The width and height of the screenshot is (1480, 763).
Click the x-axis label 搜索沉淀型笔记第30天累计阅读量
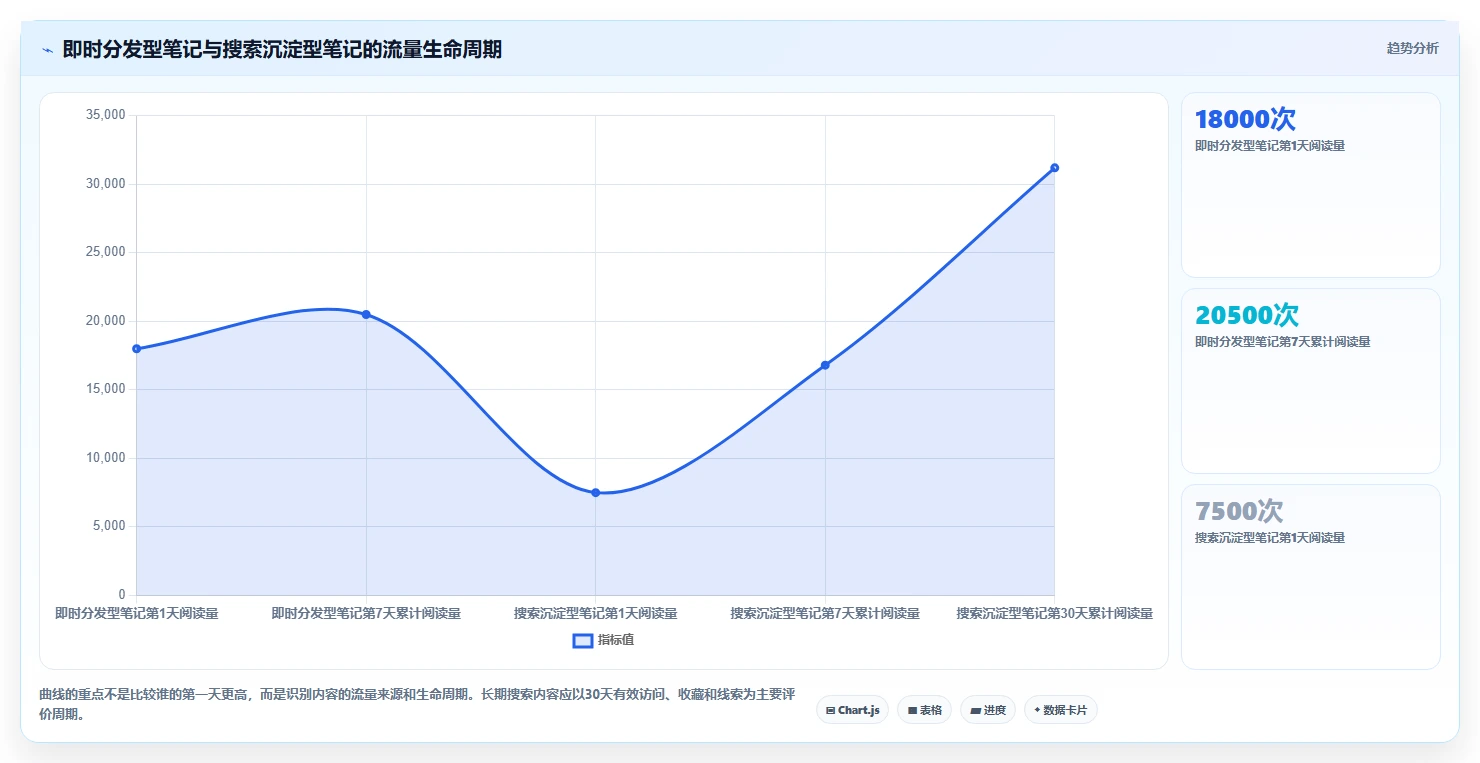1054,613
